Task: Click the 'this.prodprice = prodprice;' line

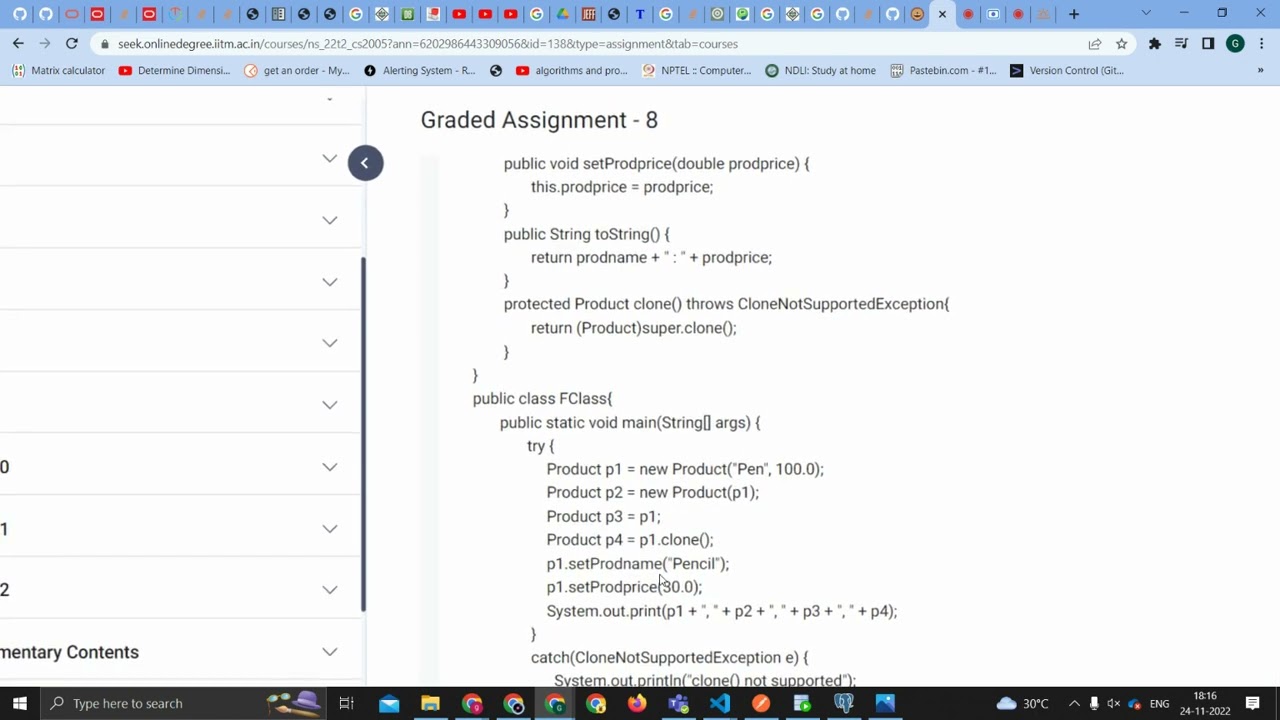Action: [621, 187]
